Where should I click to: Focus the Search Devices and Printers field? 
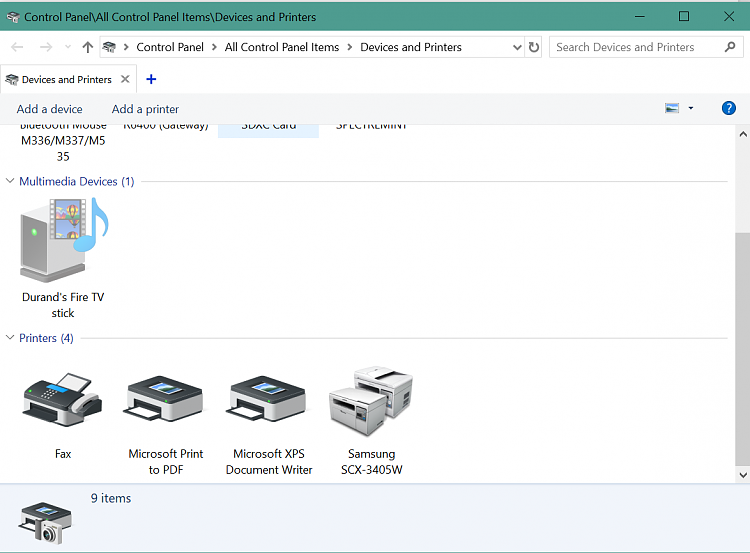click(x=646, y=47)
